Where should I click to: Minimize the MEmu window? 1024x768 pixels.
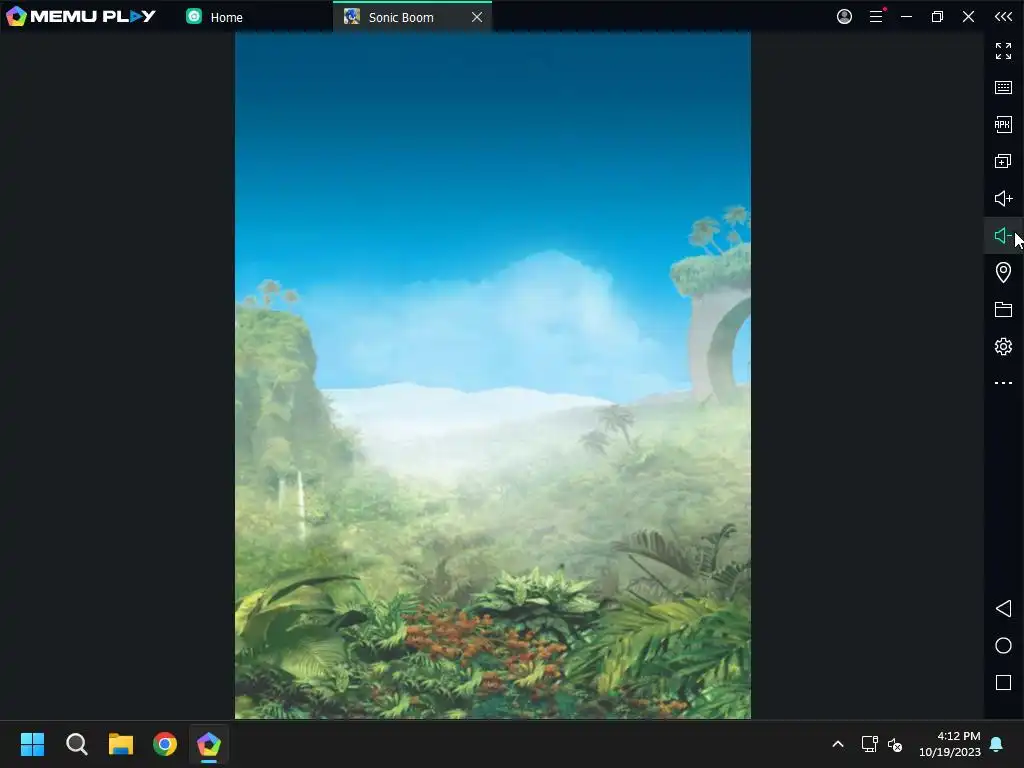(x=906, y=16)
